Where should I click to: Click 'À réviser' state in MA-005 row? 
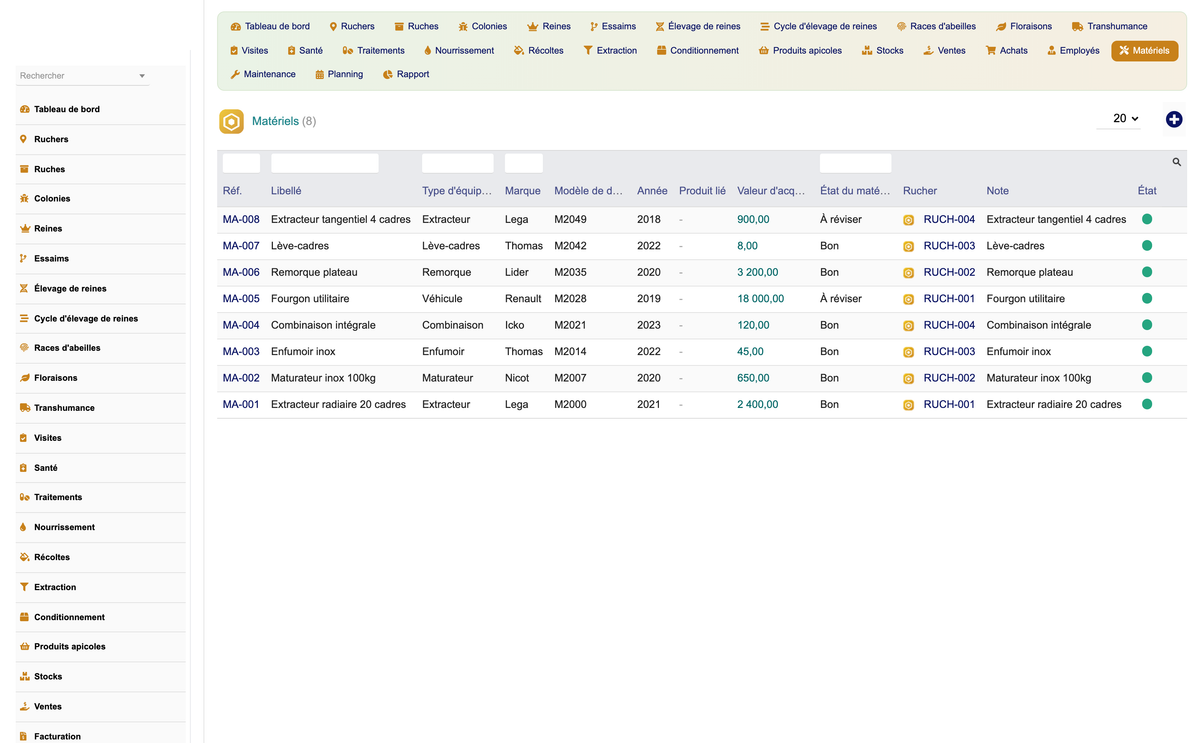click(841, 299)
